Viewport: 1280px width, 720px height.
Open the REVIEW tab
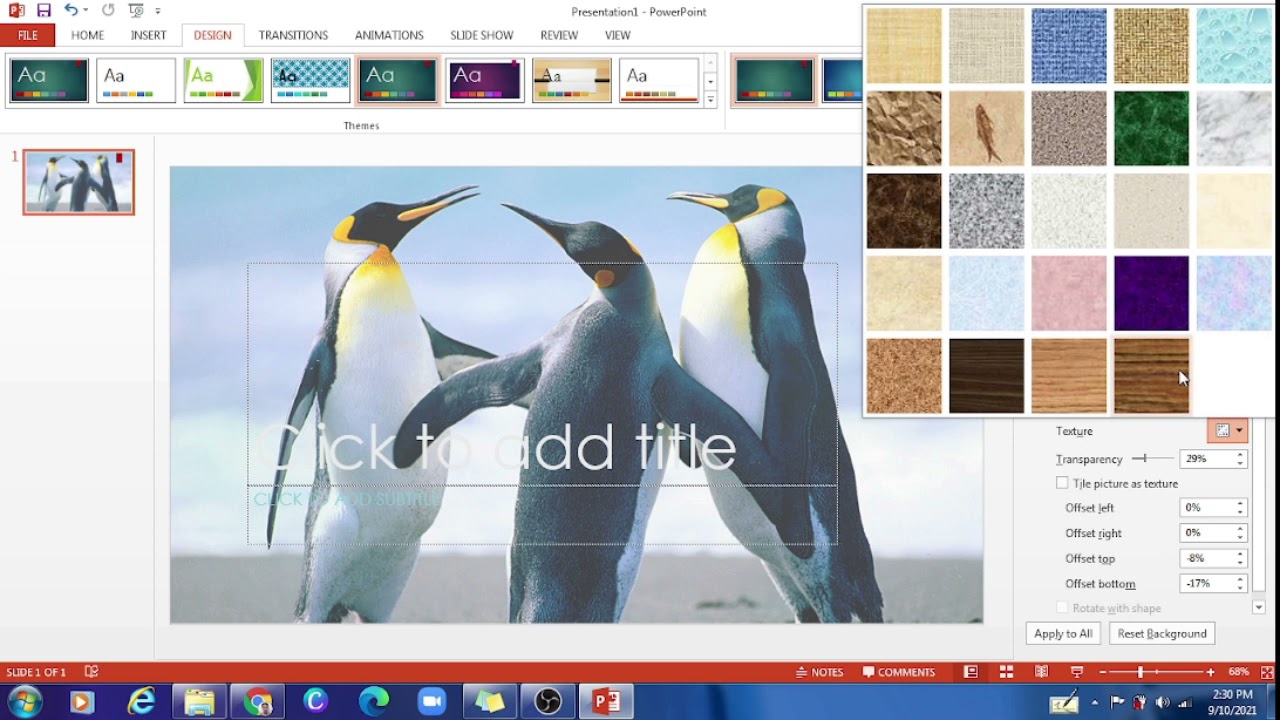click(x=559, y=35)
